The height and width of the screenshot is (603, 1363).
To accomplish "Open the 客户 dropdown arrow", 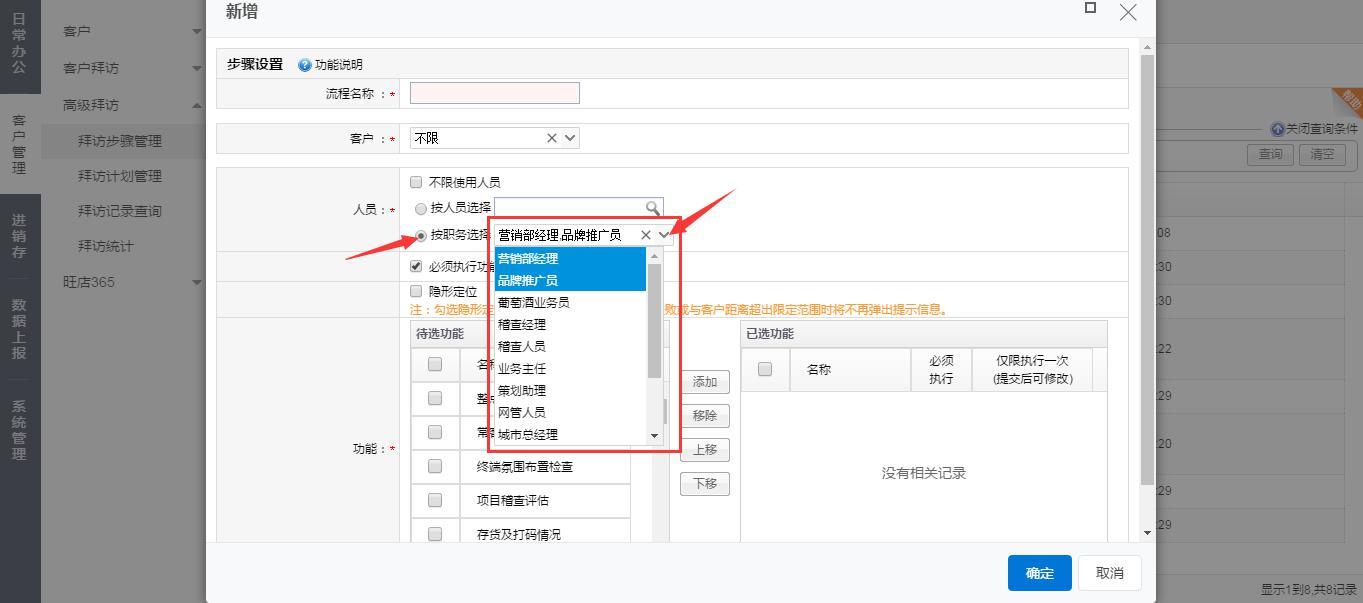I will [570, 138].
